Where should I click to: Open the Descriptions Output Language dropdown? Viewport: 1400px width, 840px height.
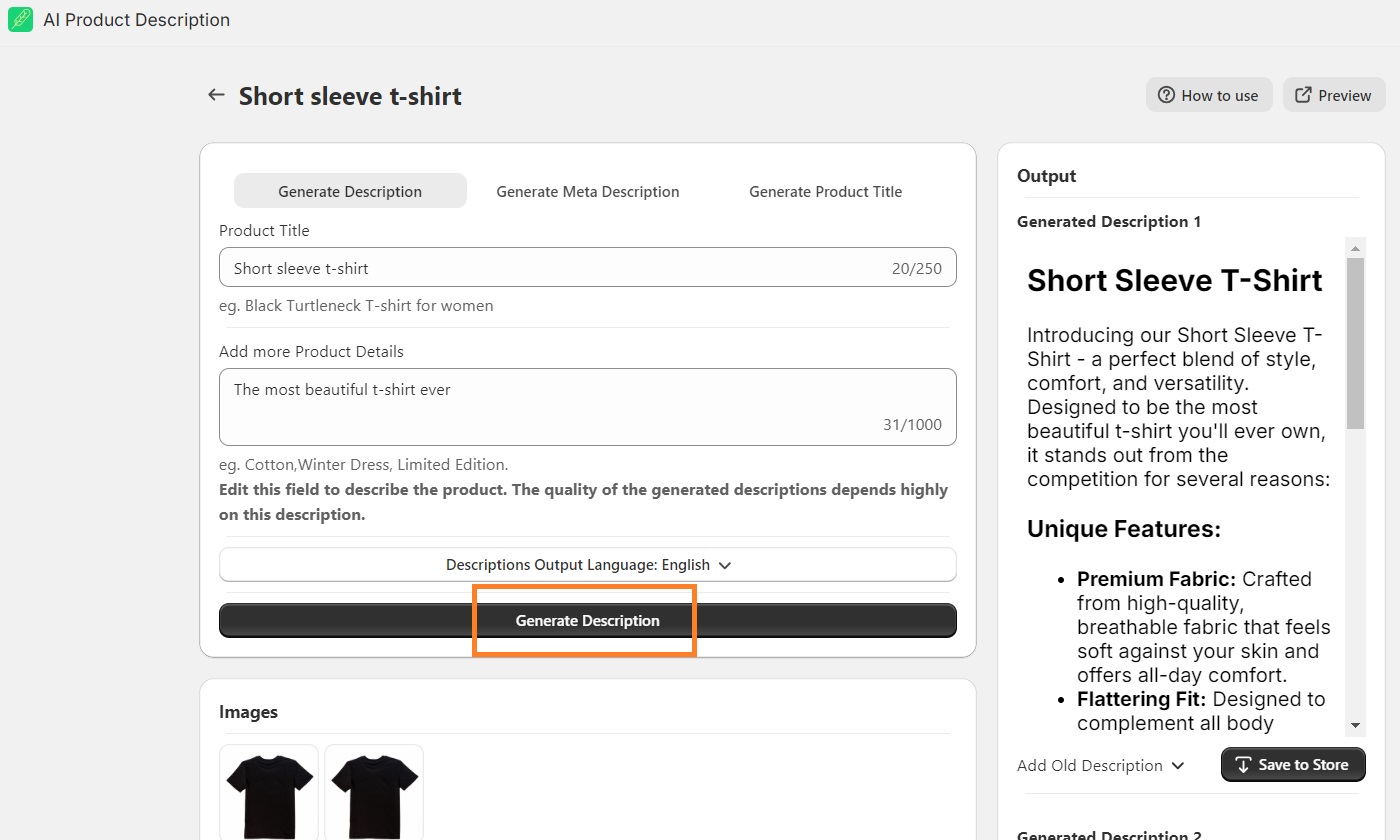[587, 564]
